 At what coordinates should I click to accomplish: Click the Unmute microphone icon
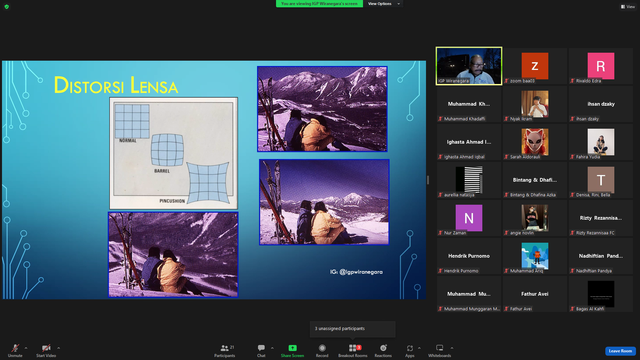click(15, 348)
